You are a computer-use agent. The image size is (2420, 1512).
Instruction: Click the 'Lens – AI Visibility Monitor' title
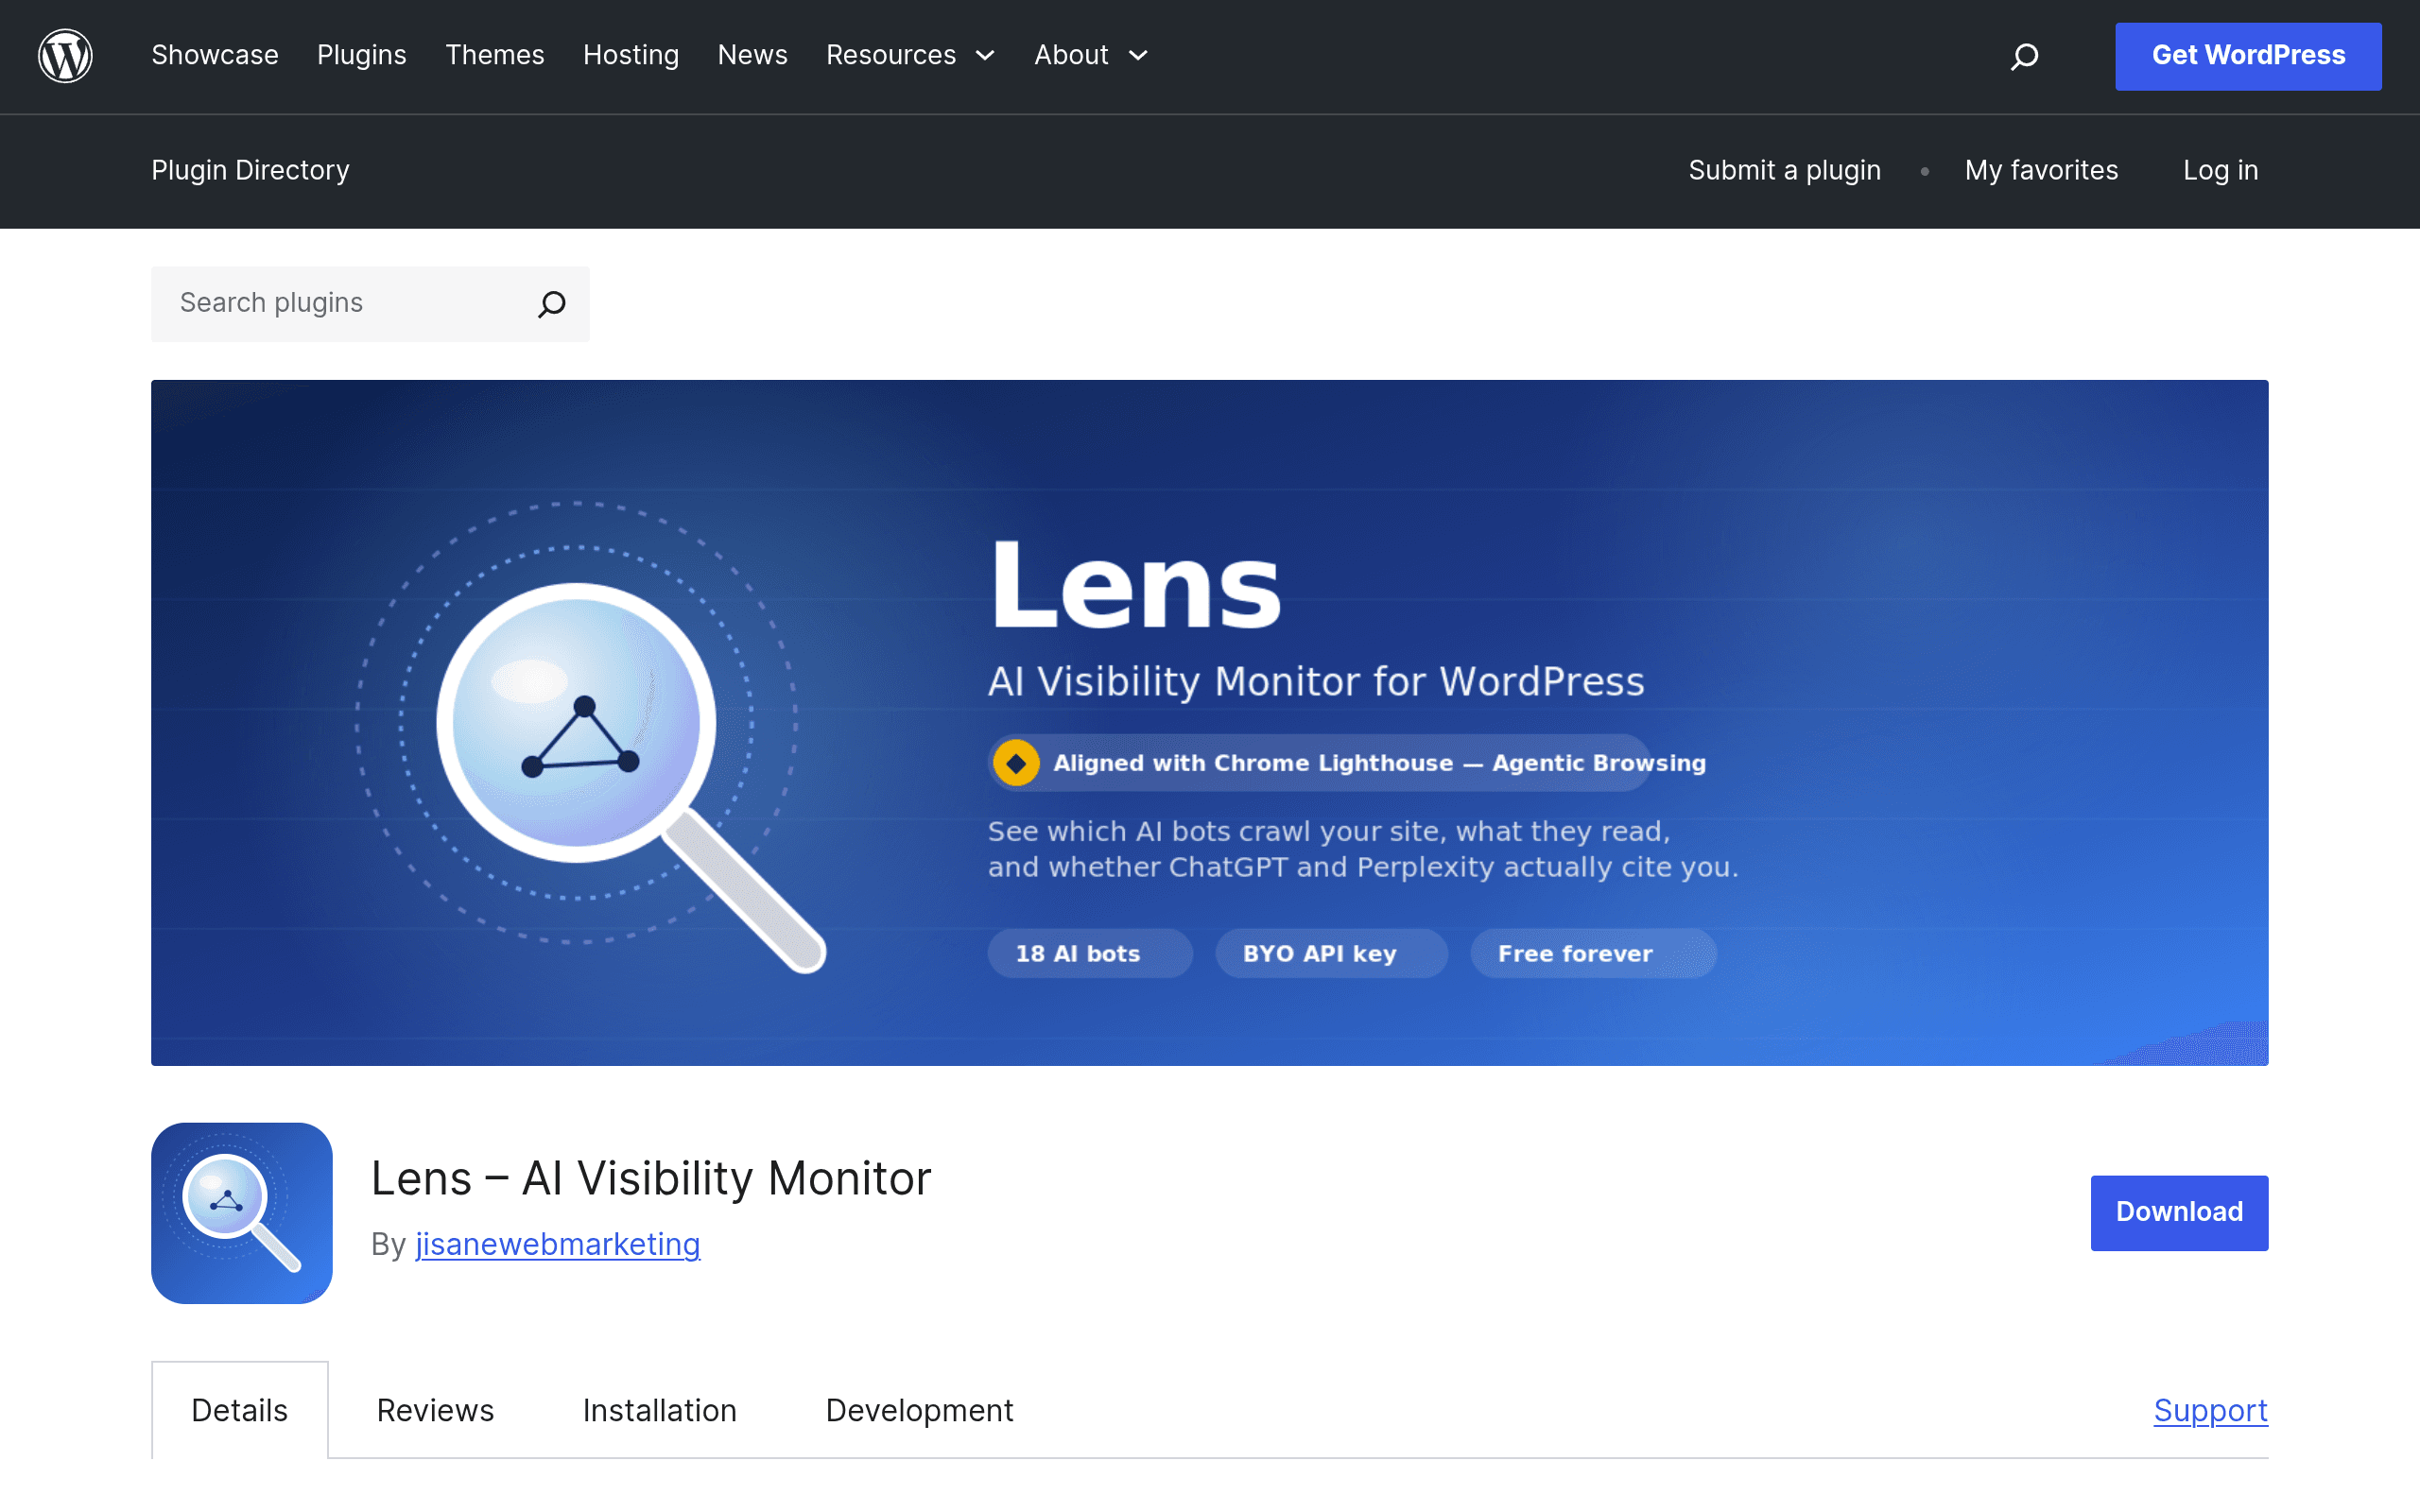[651, 1178]
